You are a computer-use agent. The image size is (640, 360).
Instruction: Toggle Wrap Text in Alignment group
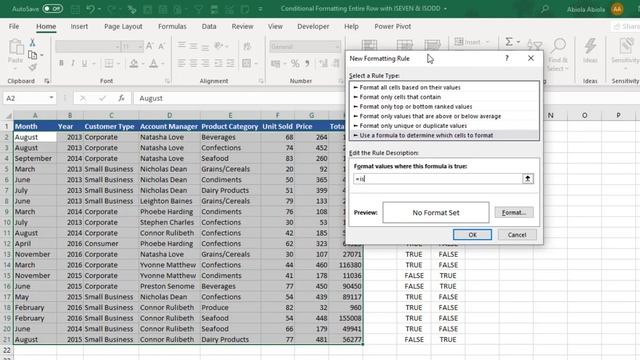point(247,46)
